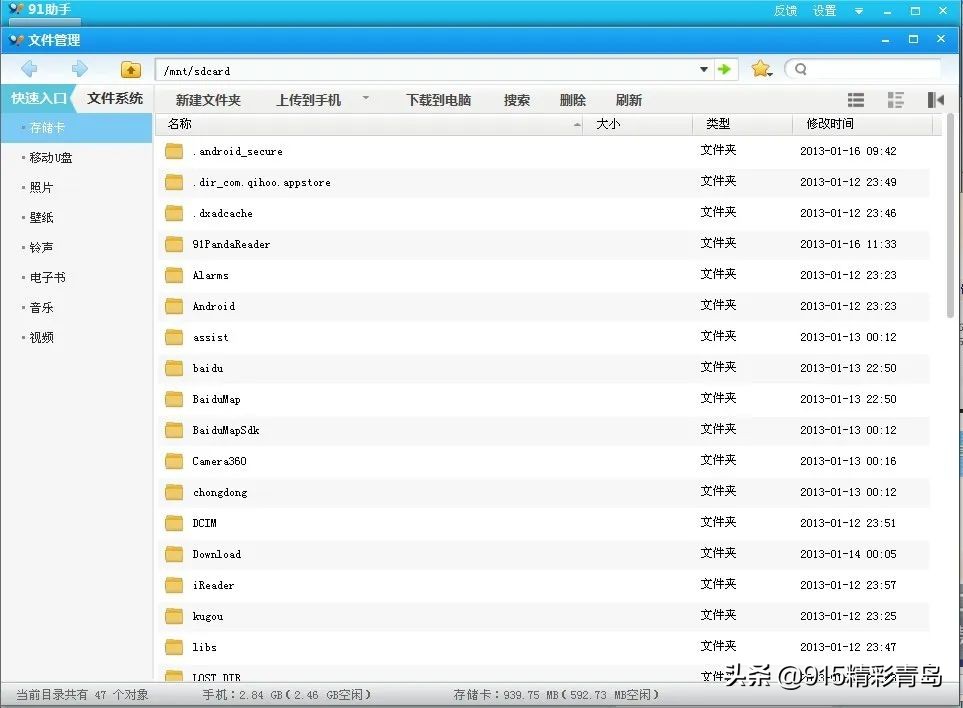Click 新建文件夹 button

click(208, 100)
